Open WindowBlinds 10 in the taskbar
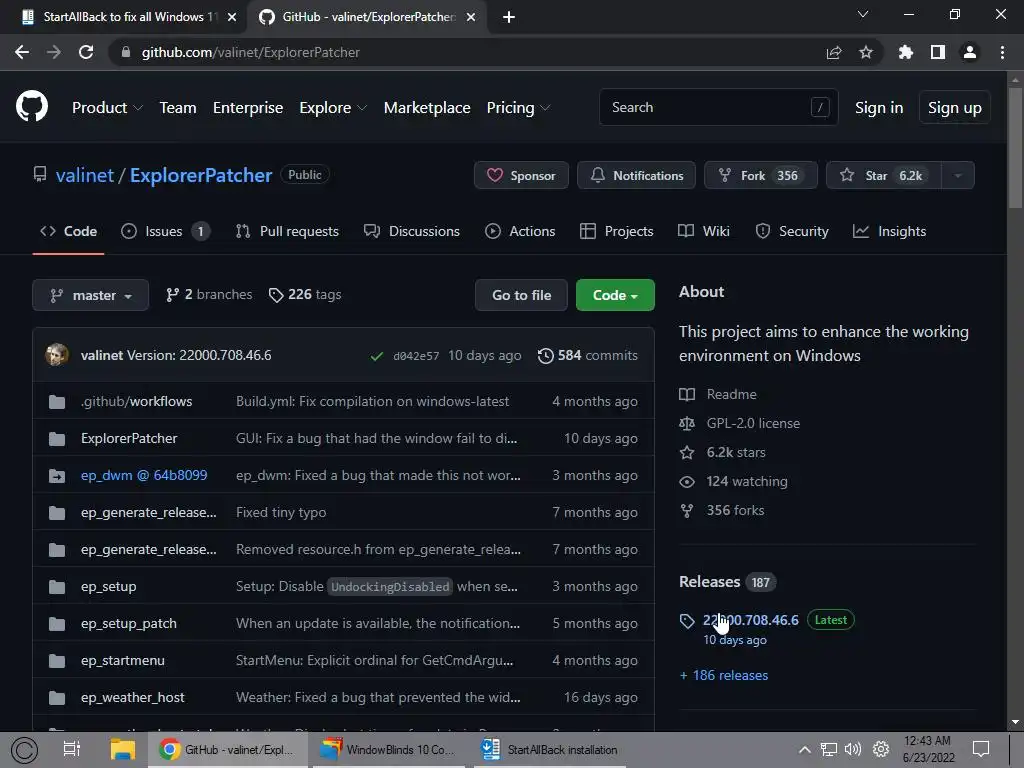This screenshot has height=768, width=1024. [x=389, y=750]
